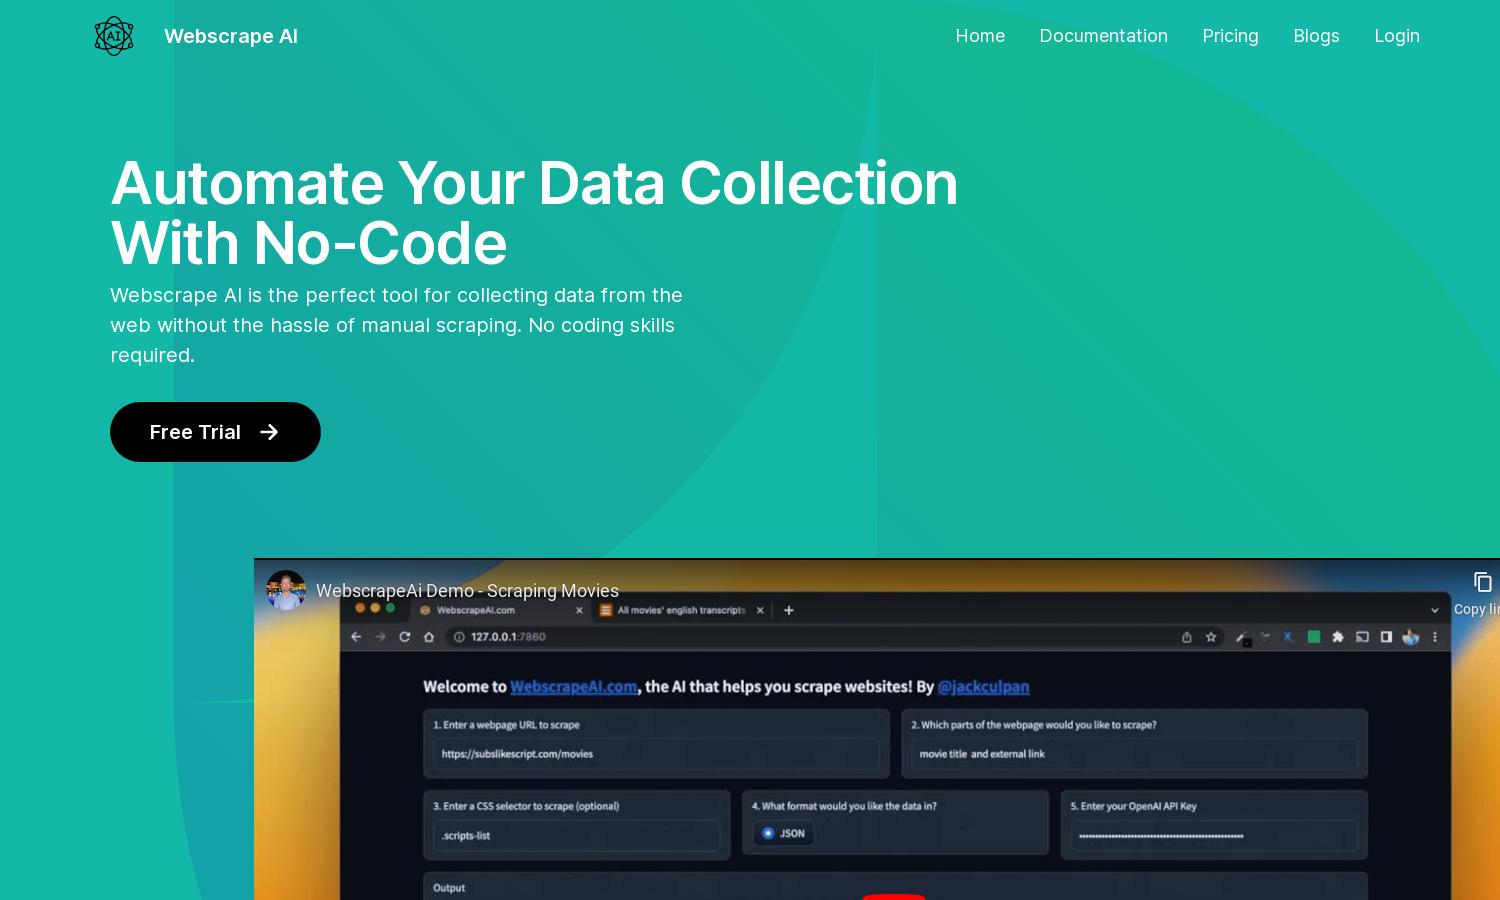This screenshot has height=900, width=1500.
Task: Switch to the 'All movies' english transcripts' tab
Action: pos(680,610)
